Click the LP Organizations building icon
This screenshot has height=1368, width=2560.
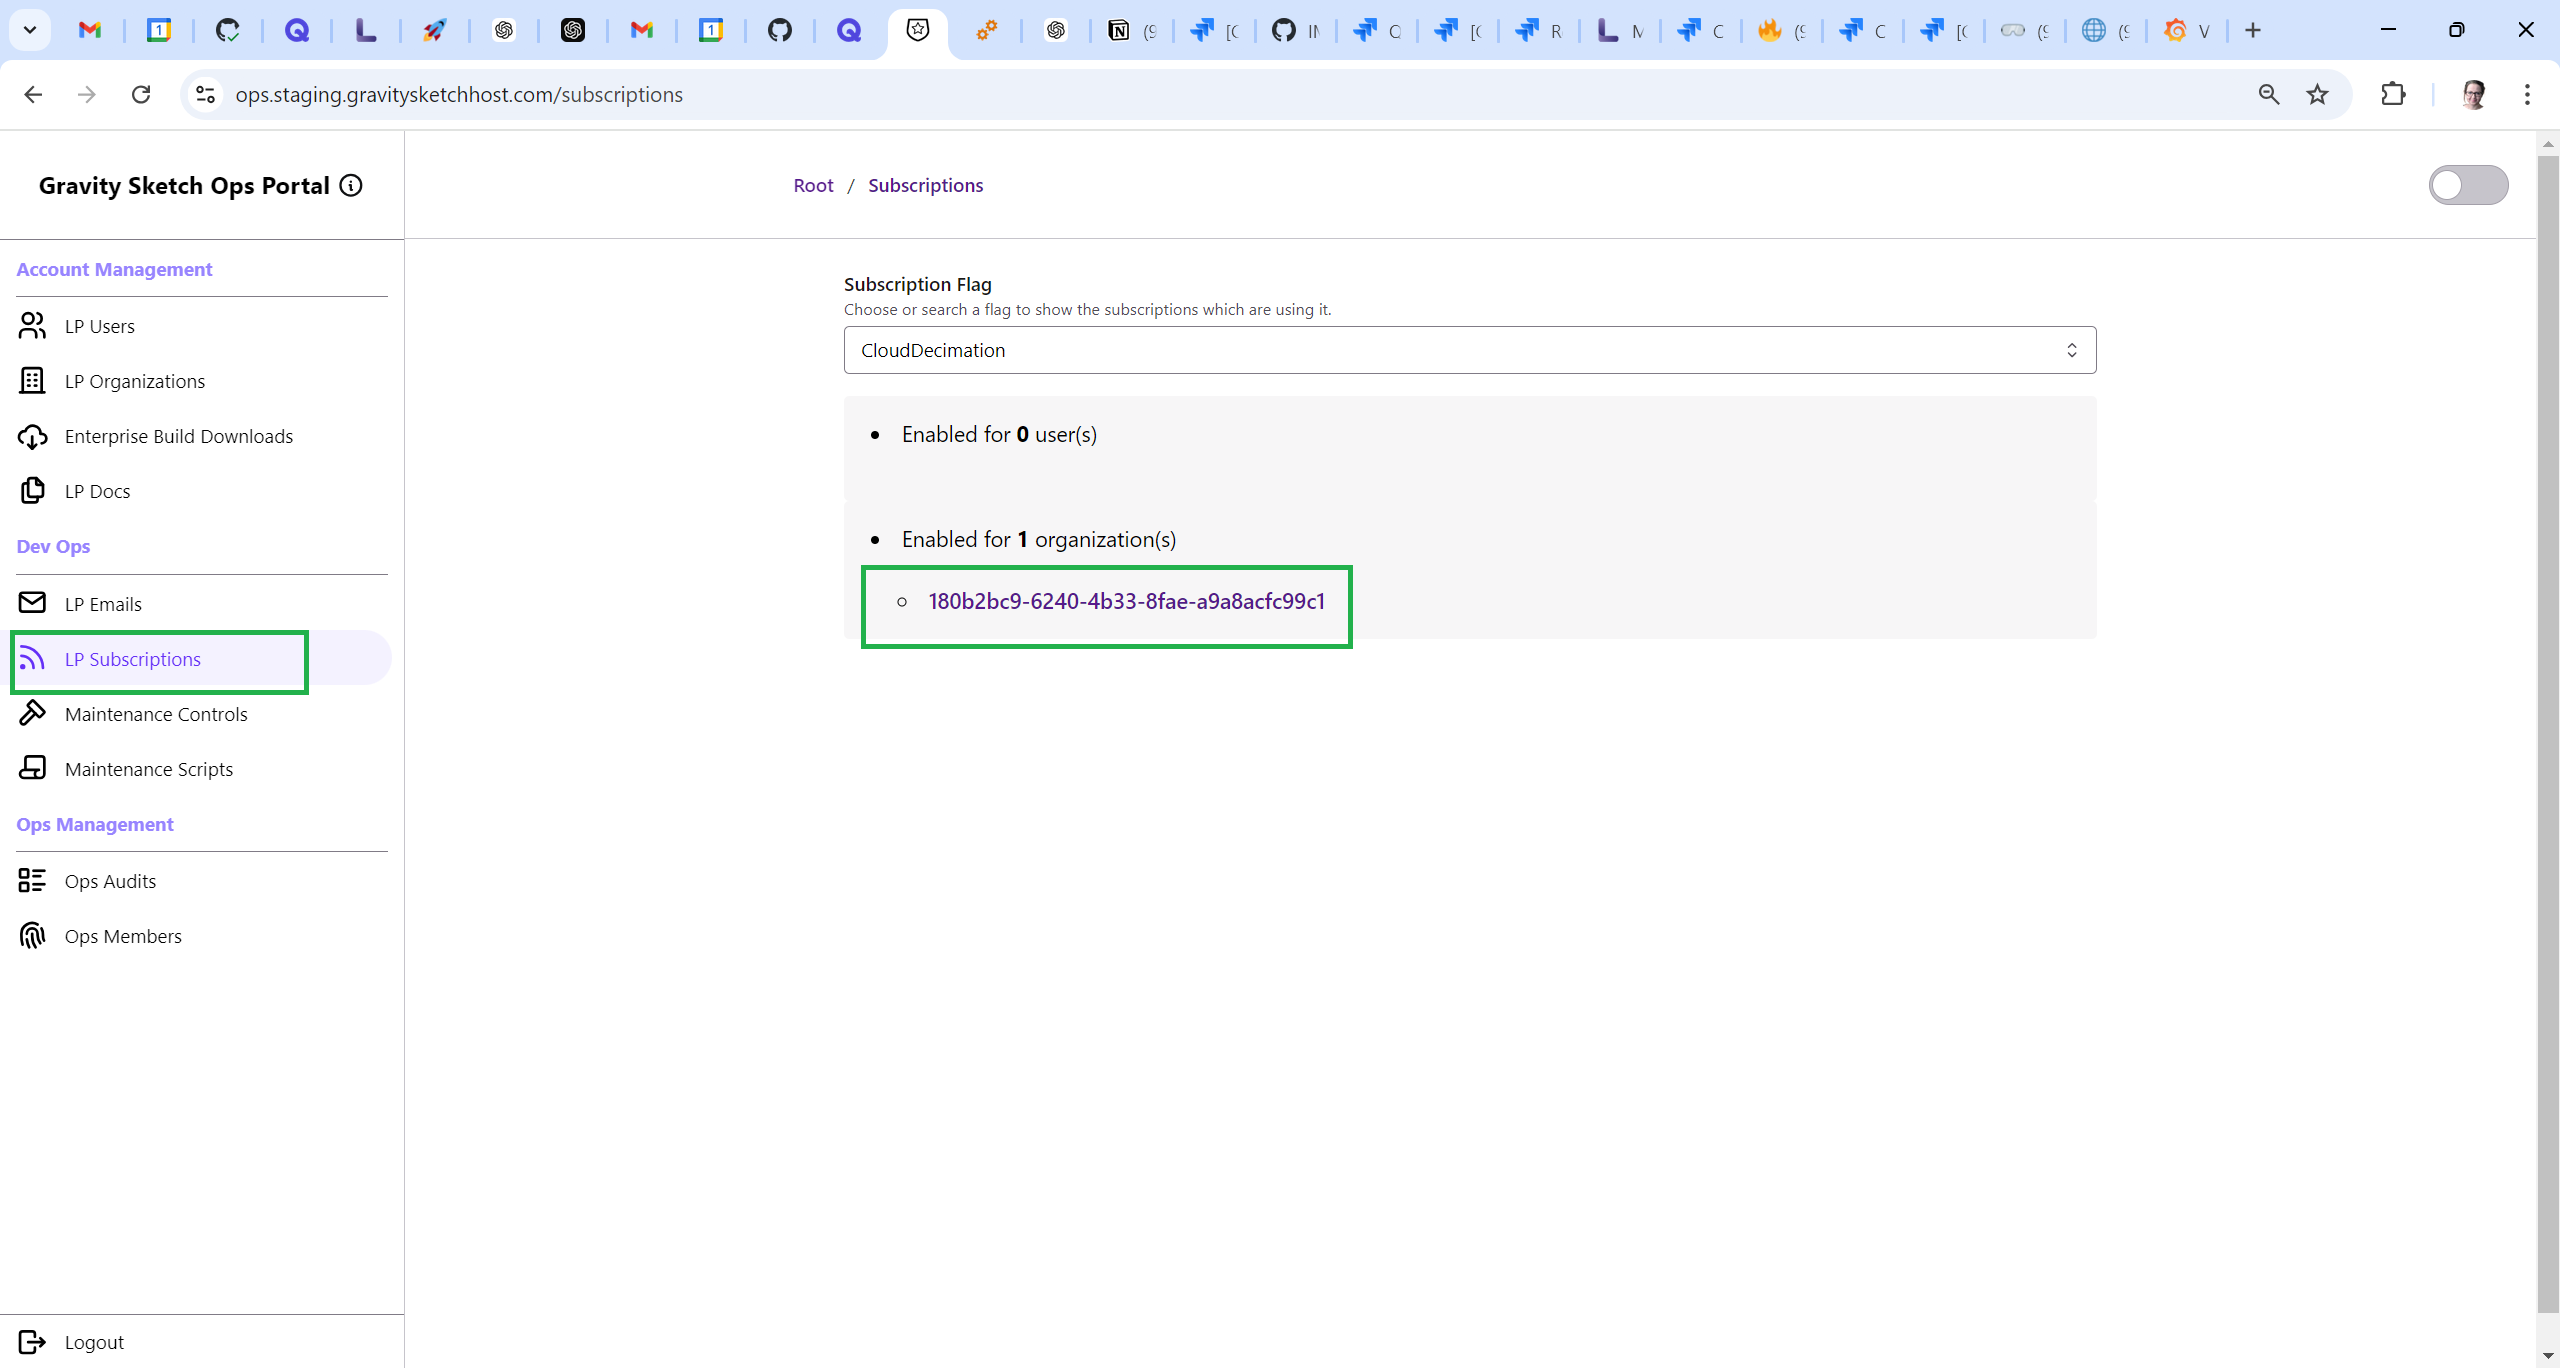(32, 381)
